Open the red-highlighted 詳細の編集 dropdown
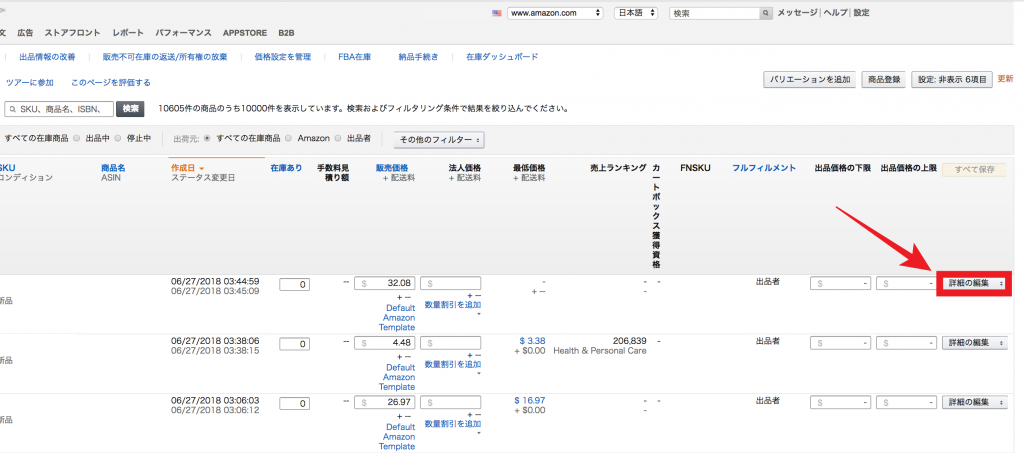The image size is (1024, 453). [974, 284]
